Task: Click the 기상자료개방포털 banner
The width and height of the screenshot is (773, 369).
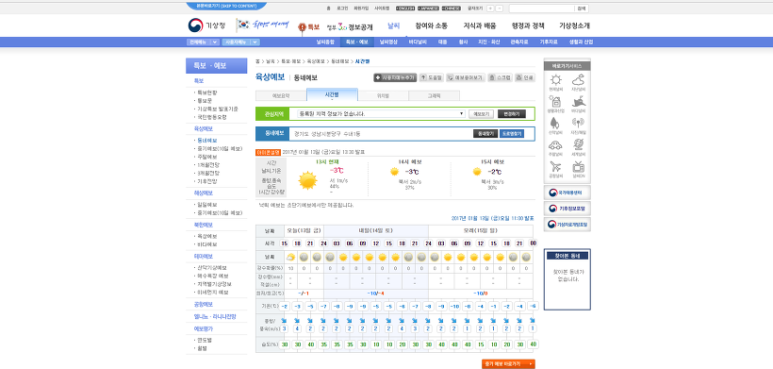Action: 567,224
